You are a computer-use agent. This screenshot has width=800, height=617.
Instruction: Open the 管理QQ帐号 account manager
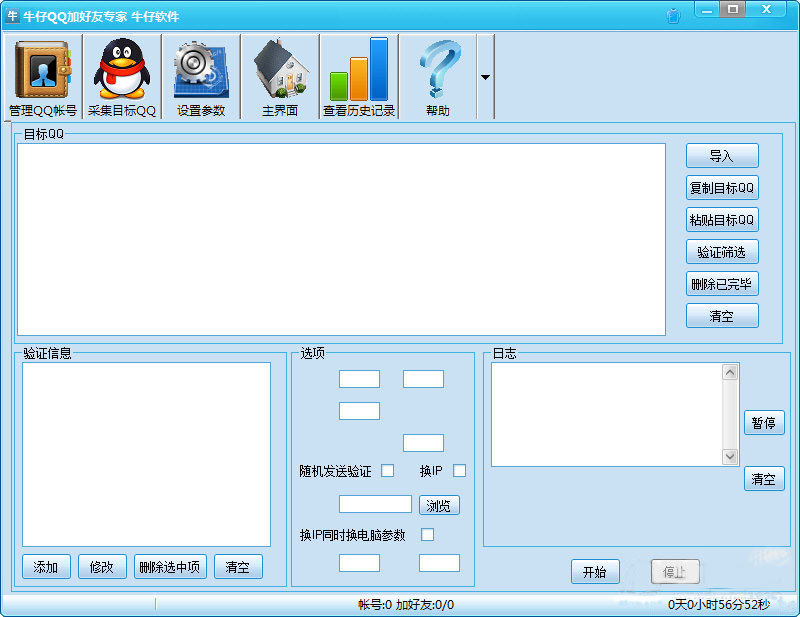click(x=42, y=70)
